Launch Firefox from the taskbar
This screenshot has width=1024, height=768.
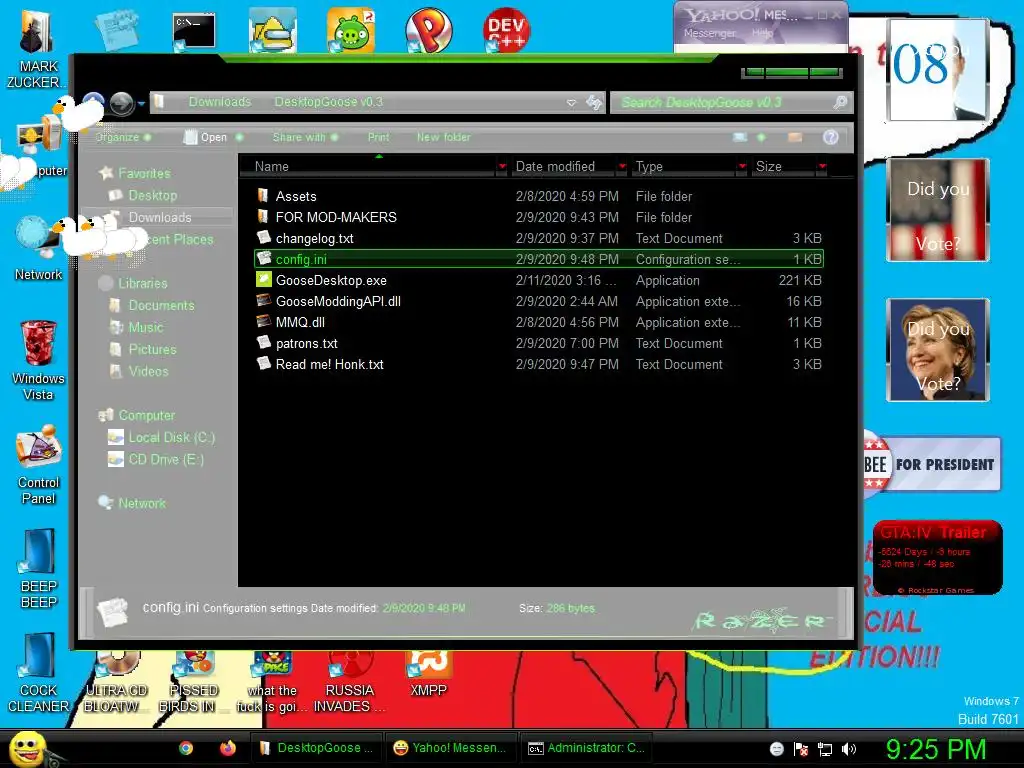[x=227, y=748]
